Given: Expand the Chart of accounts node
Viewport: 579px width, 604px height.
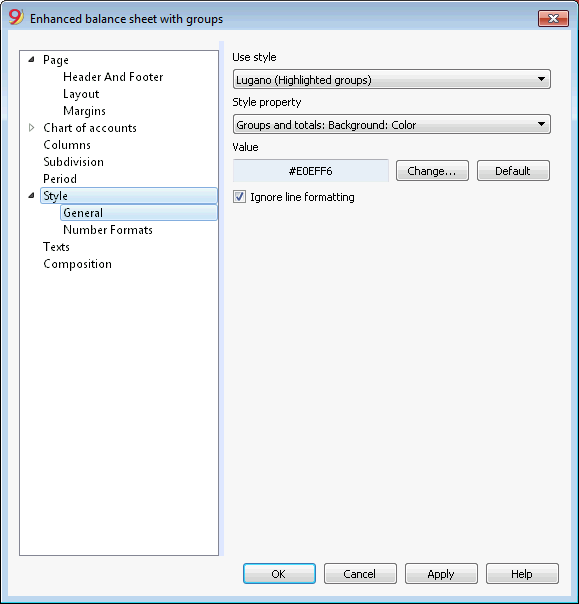Looking at the screenshot, I should pyautogui.click(x=32, y=128).
